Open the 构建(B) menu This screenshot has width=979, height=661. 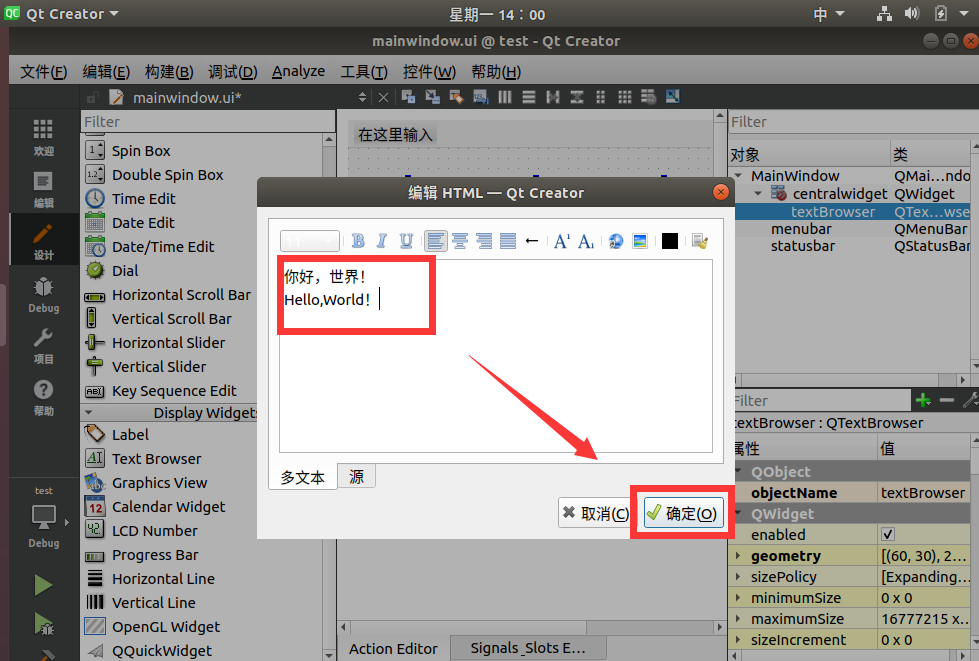pos(169,72)
